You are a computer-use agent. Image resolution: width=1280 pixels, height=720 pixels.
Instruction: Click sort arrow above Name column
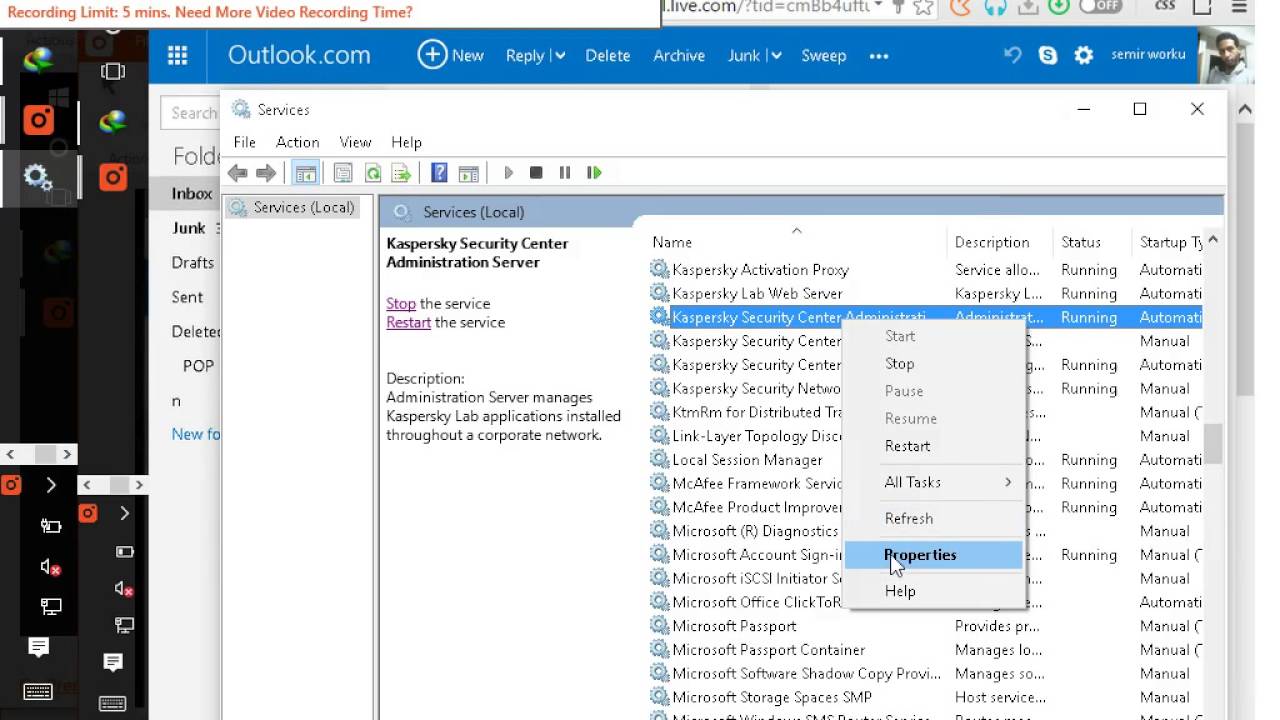point(797,230)
